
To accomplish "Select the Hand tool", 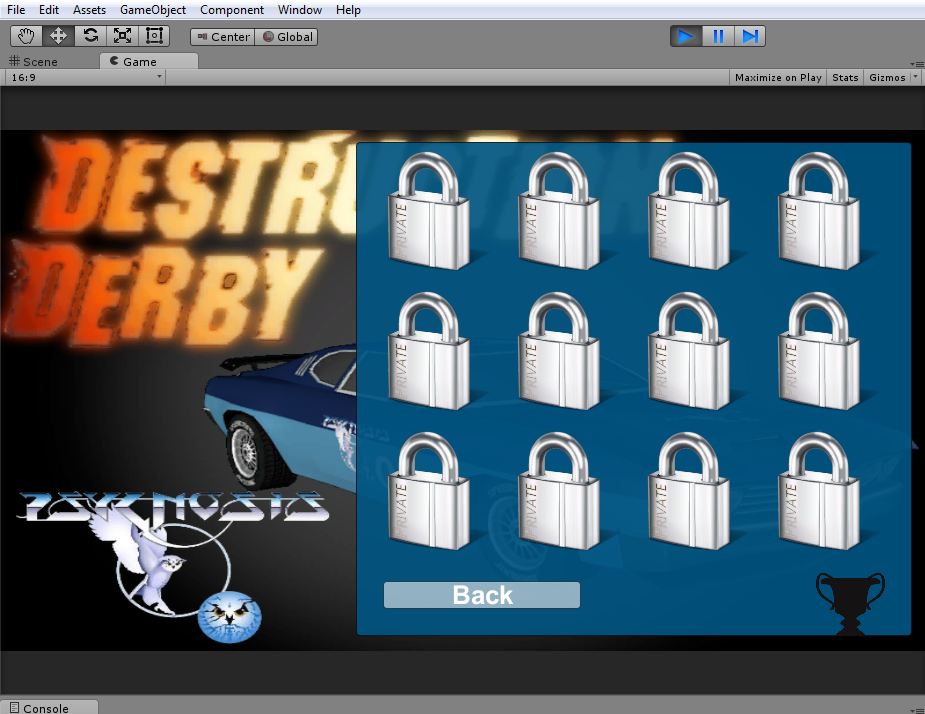I will click(25, 35).
